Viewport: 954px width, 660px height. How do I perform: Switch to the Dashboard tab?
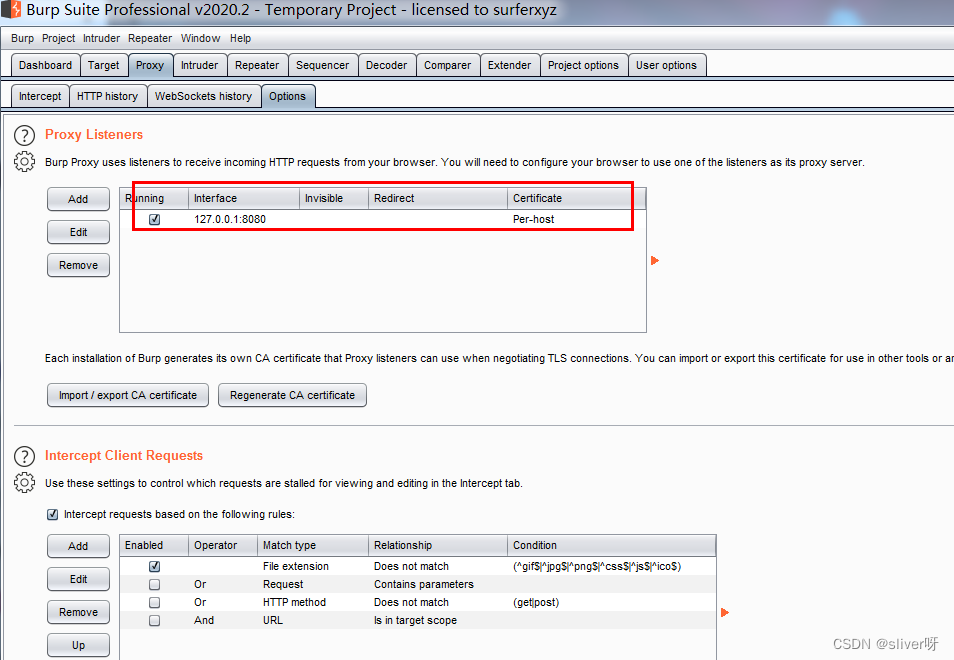click(x=46, y=65)
